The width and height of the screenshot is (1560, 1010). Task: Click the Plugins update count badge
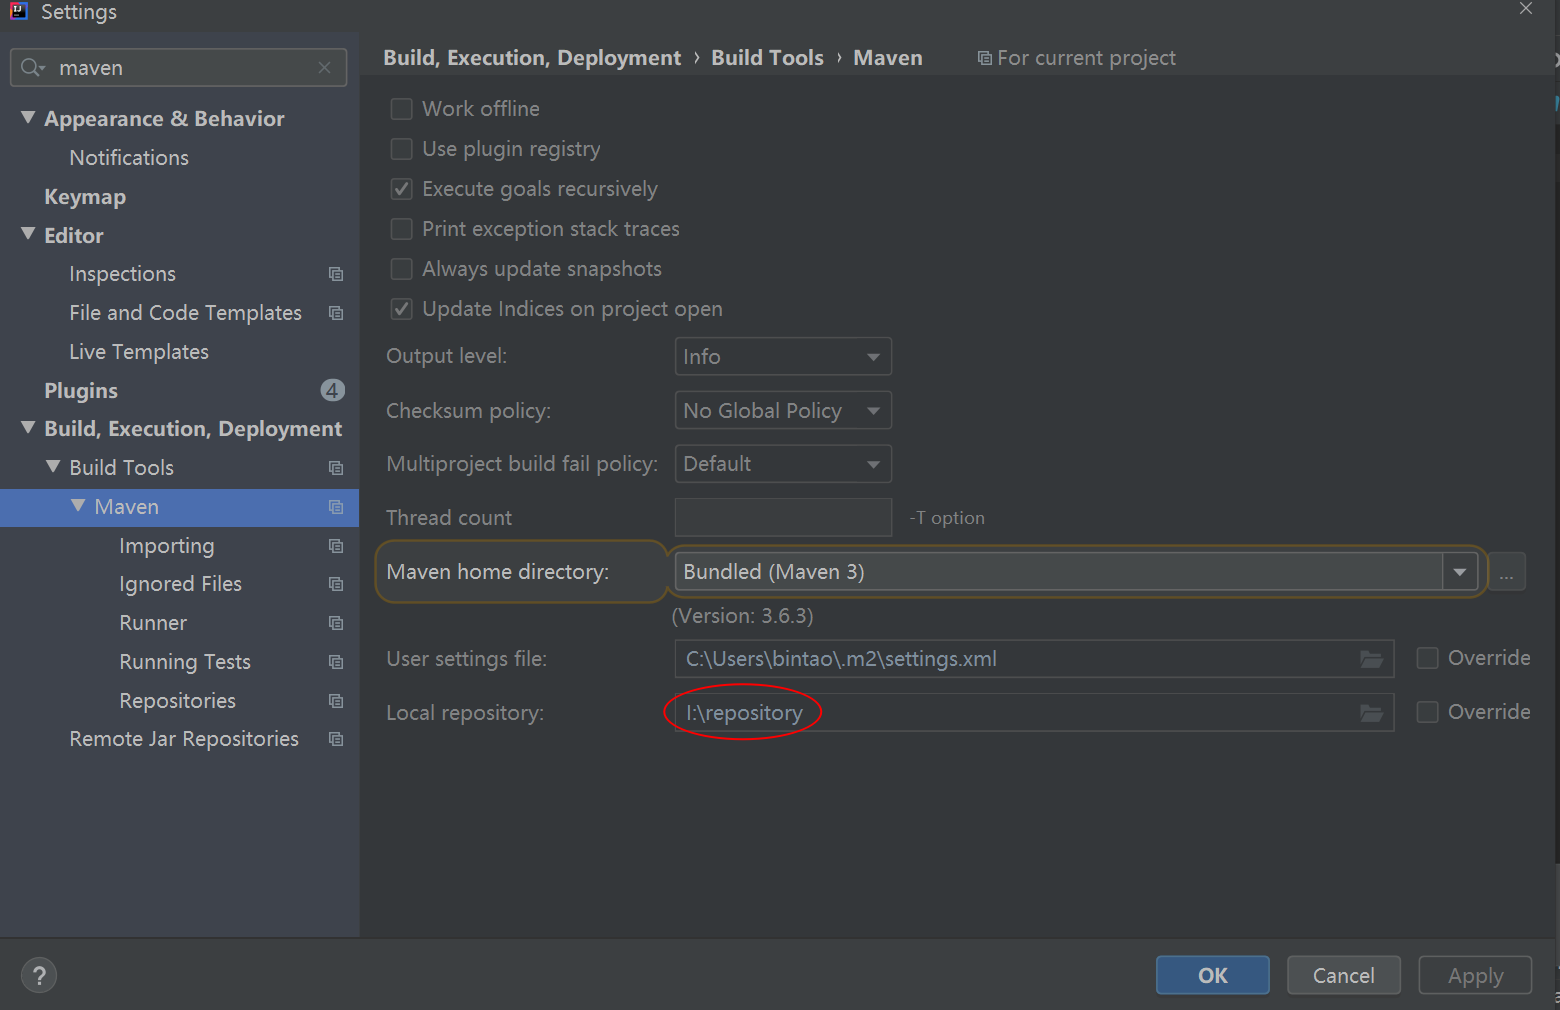point(332,390)
